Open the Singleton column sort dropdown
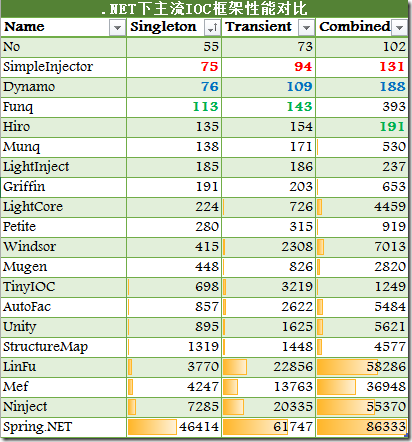This screenshot has height=442, width=412. pos(212,27)
